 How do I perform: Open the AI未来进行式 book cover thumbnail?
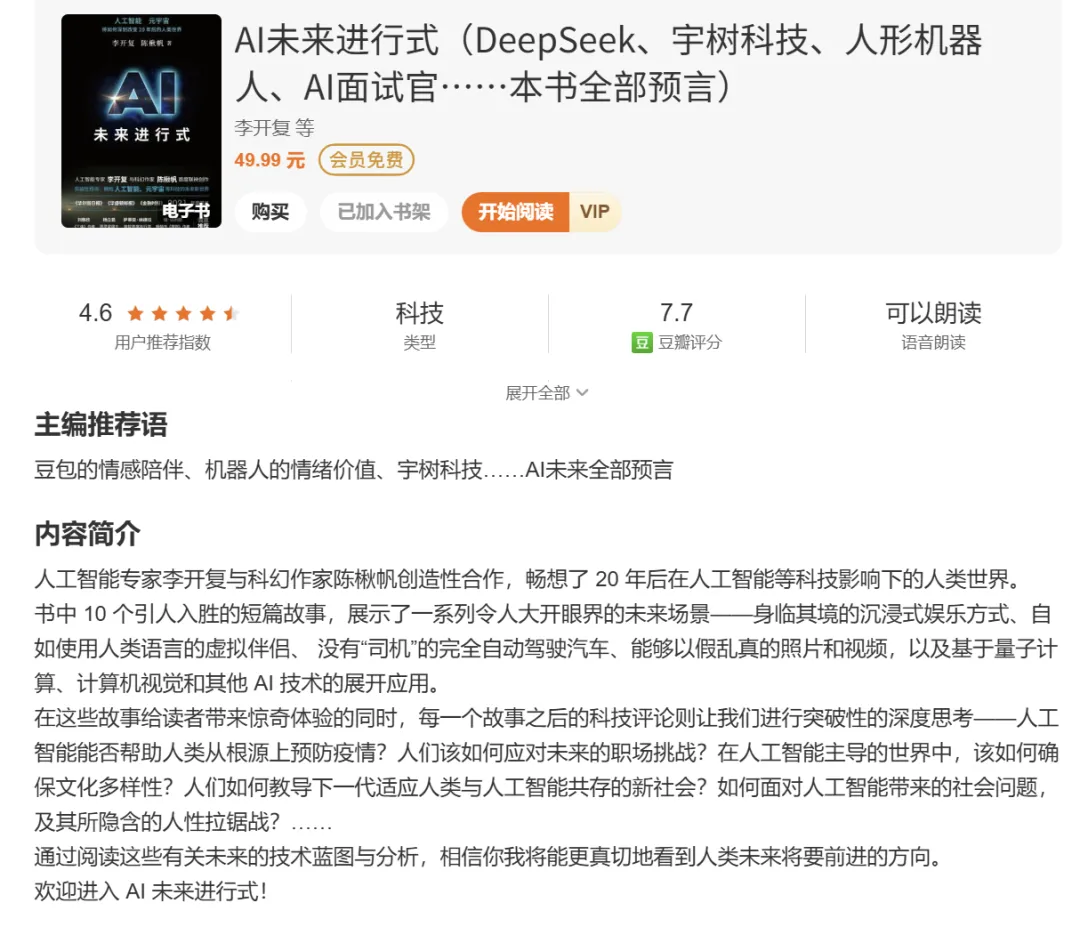[x=141, y=121]
